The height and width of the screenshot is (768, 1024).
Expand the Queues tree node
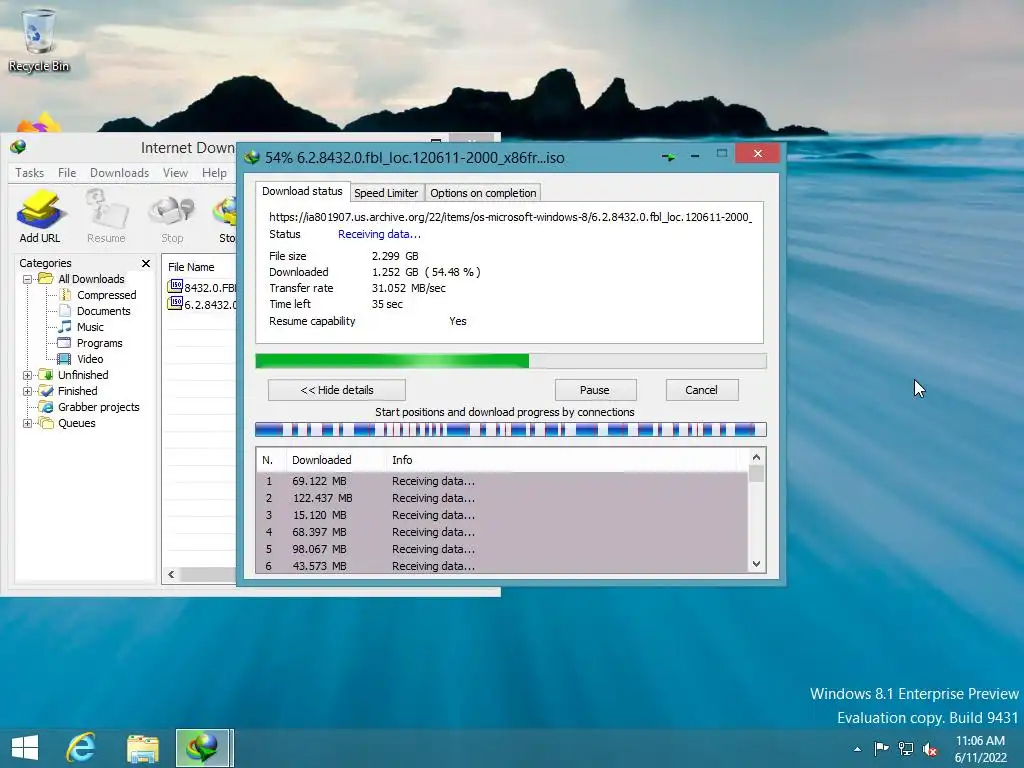(x=27, y=423)
